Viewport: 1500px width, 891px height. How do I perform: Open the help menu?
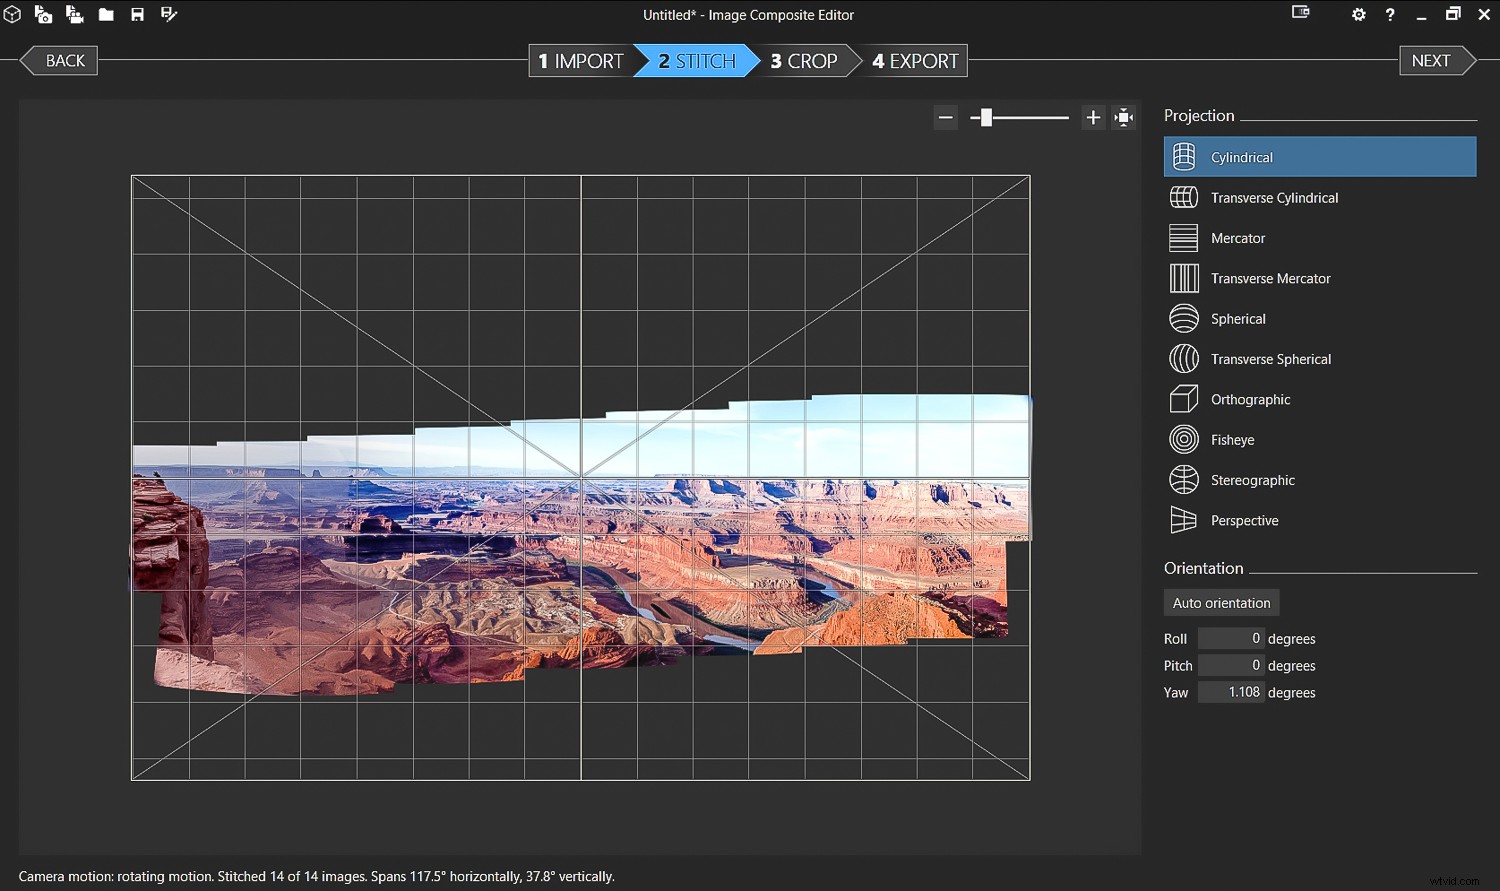click(x=1390, y=14)
